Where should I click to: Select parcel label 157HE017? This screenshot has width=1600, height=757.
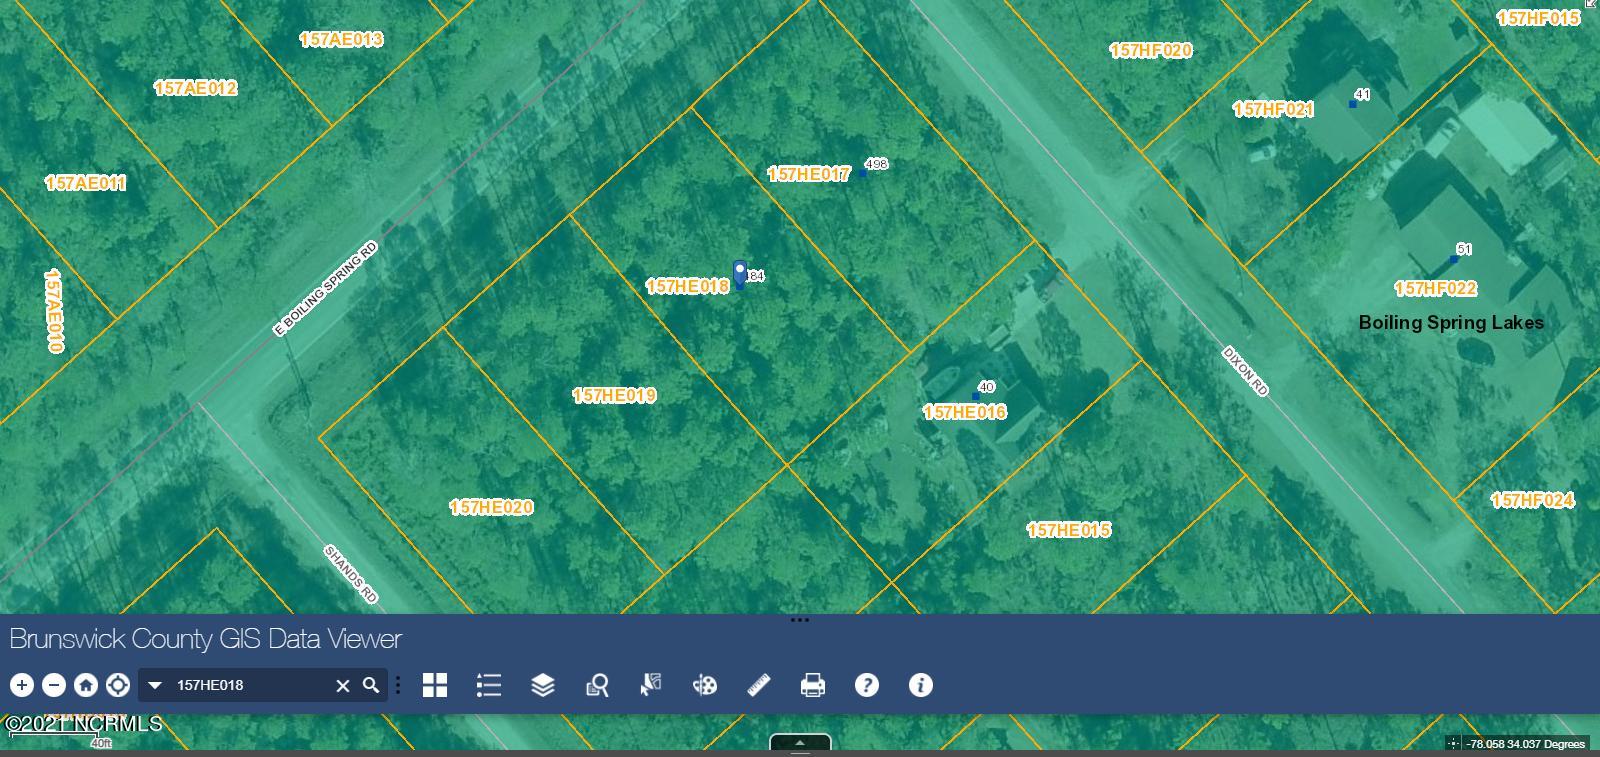809,174
